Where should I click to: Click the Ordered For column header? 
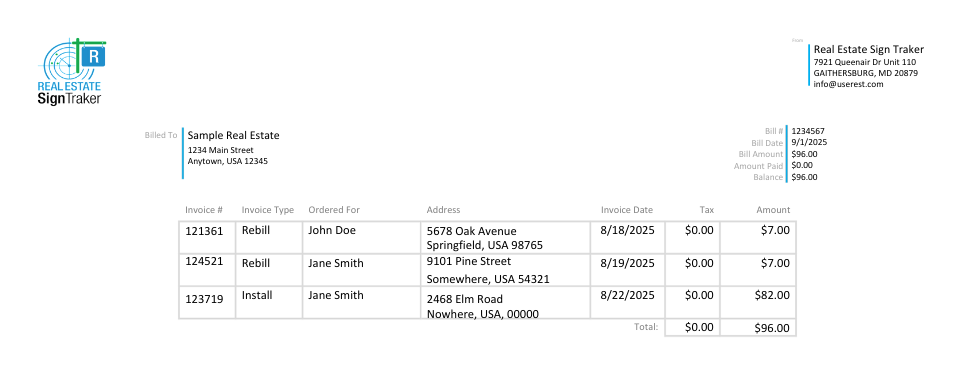click(334, 210)
